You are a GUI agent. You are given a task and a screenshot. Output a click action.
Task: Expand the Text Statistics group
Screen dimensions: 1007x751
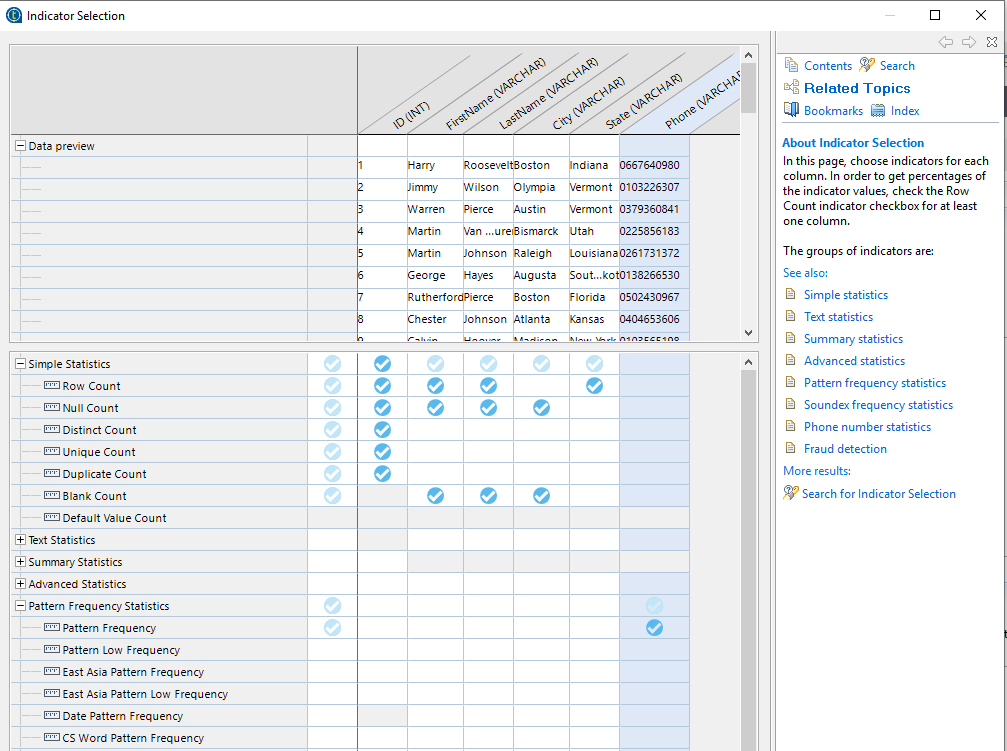click(x=21, y=539)
